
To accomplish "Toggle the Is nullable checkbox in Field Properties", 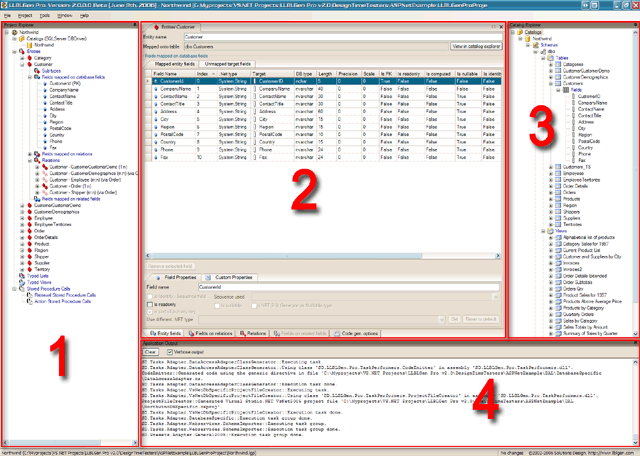I will 217,305.
